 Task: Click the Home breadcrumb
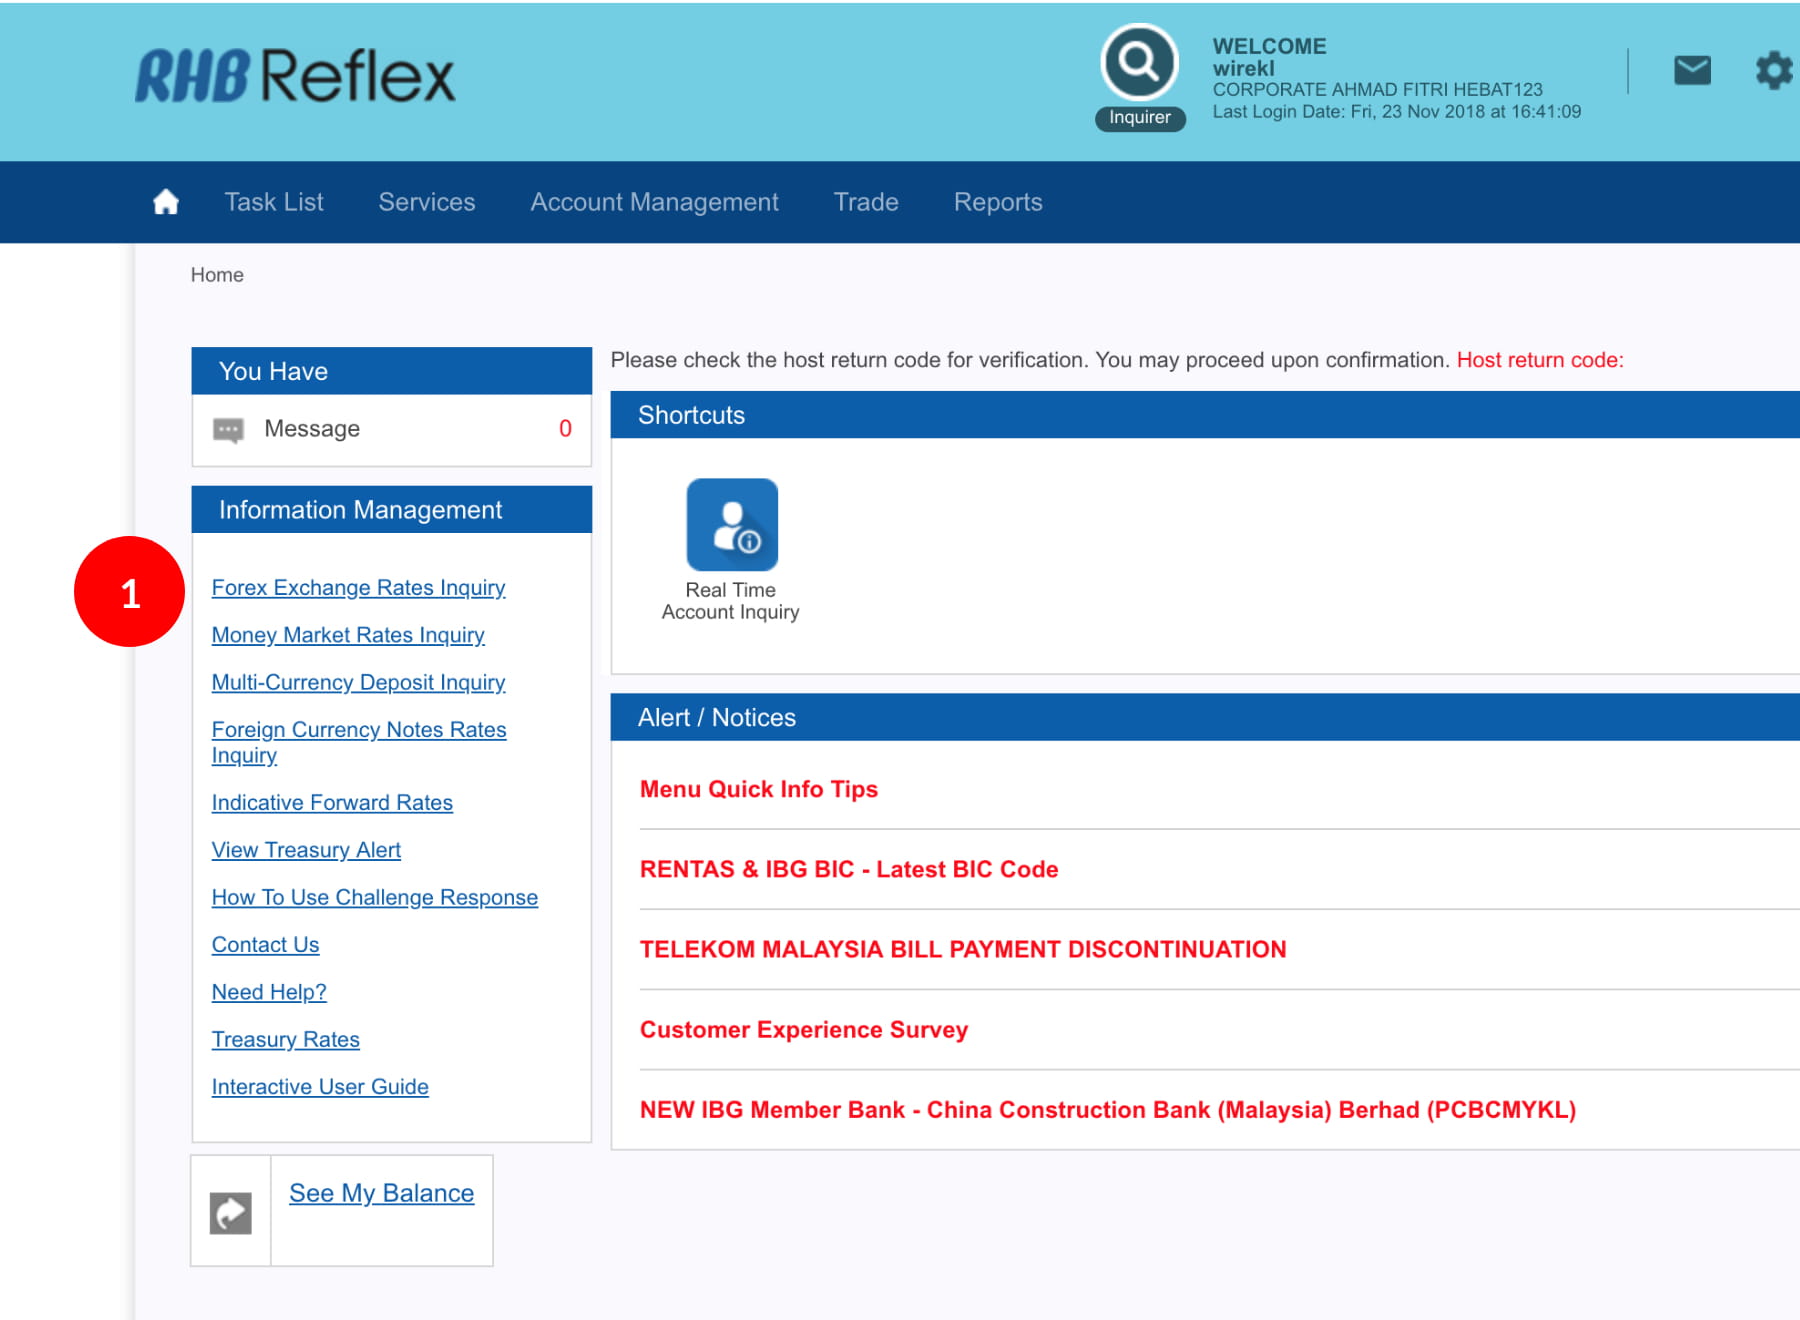tap(217, 275)
